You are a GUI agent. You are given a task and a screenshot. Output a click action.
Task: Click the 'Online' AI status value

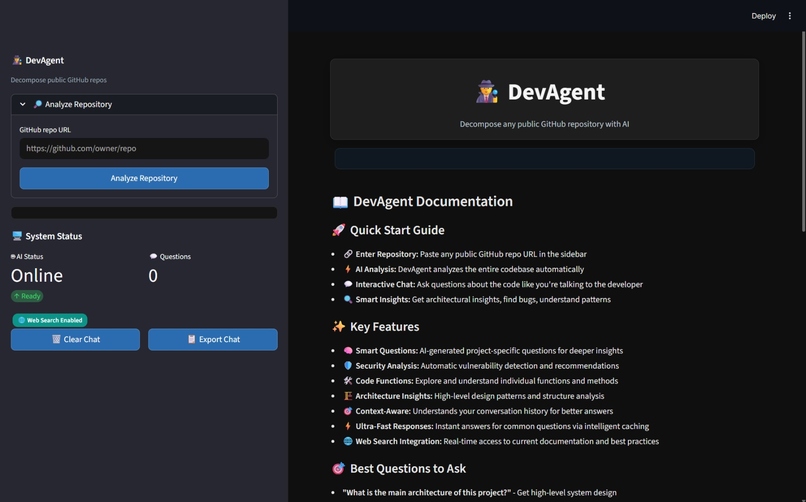point(37,275)
